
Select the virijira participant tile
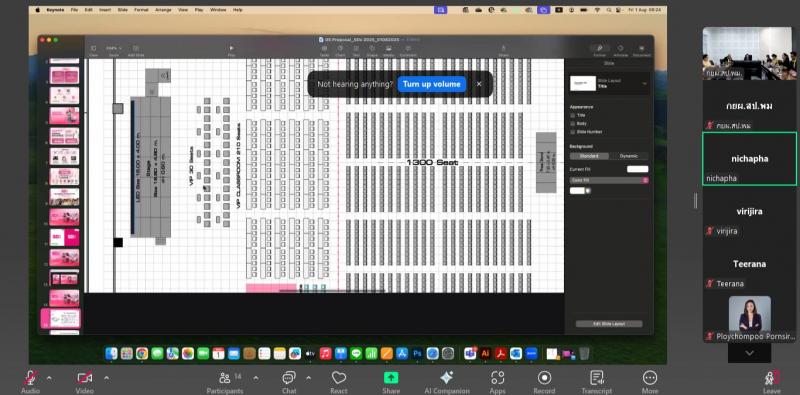pyautogui.click(x=749, y=211)
